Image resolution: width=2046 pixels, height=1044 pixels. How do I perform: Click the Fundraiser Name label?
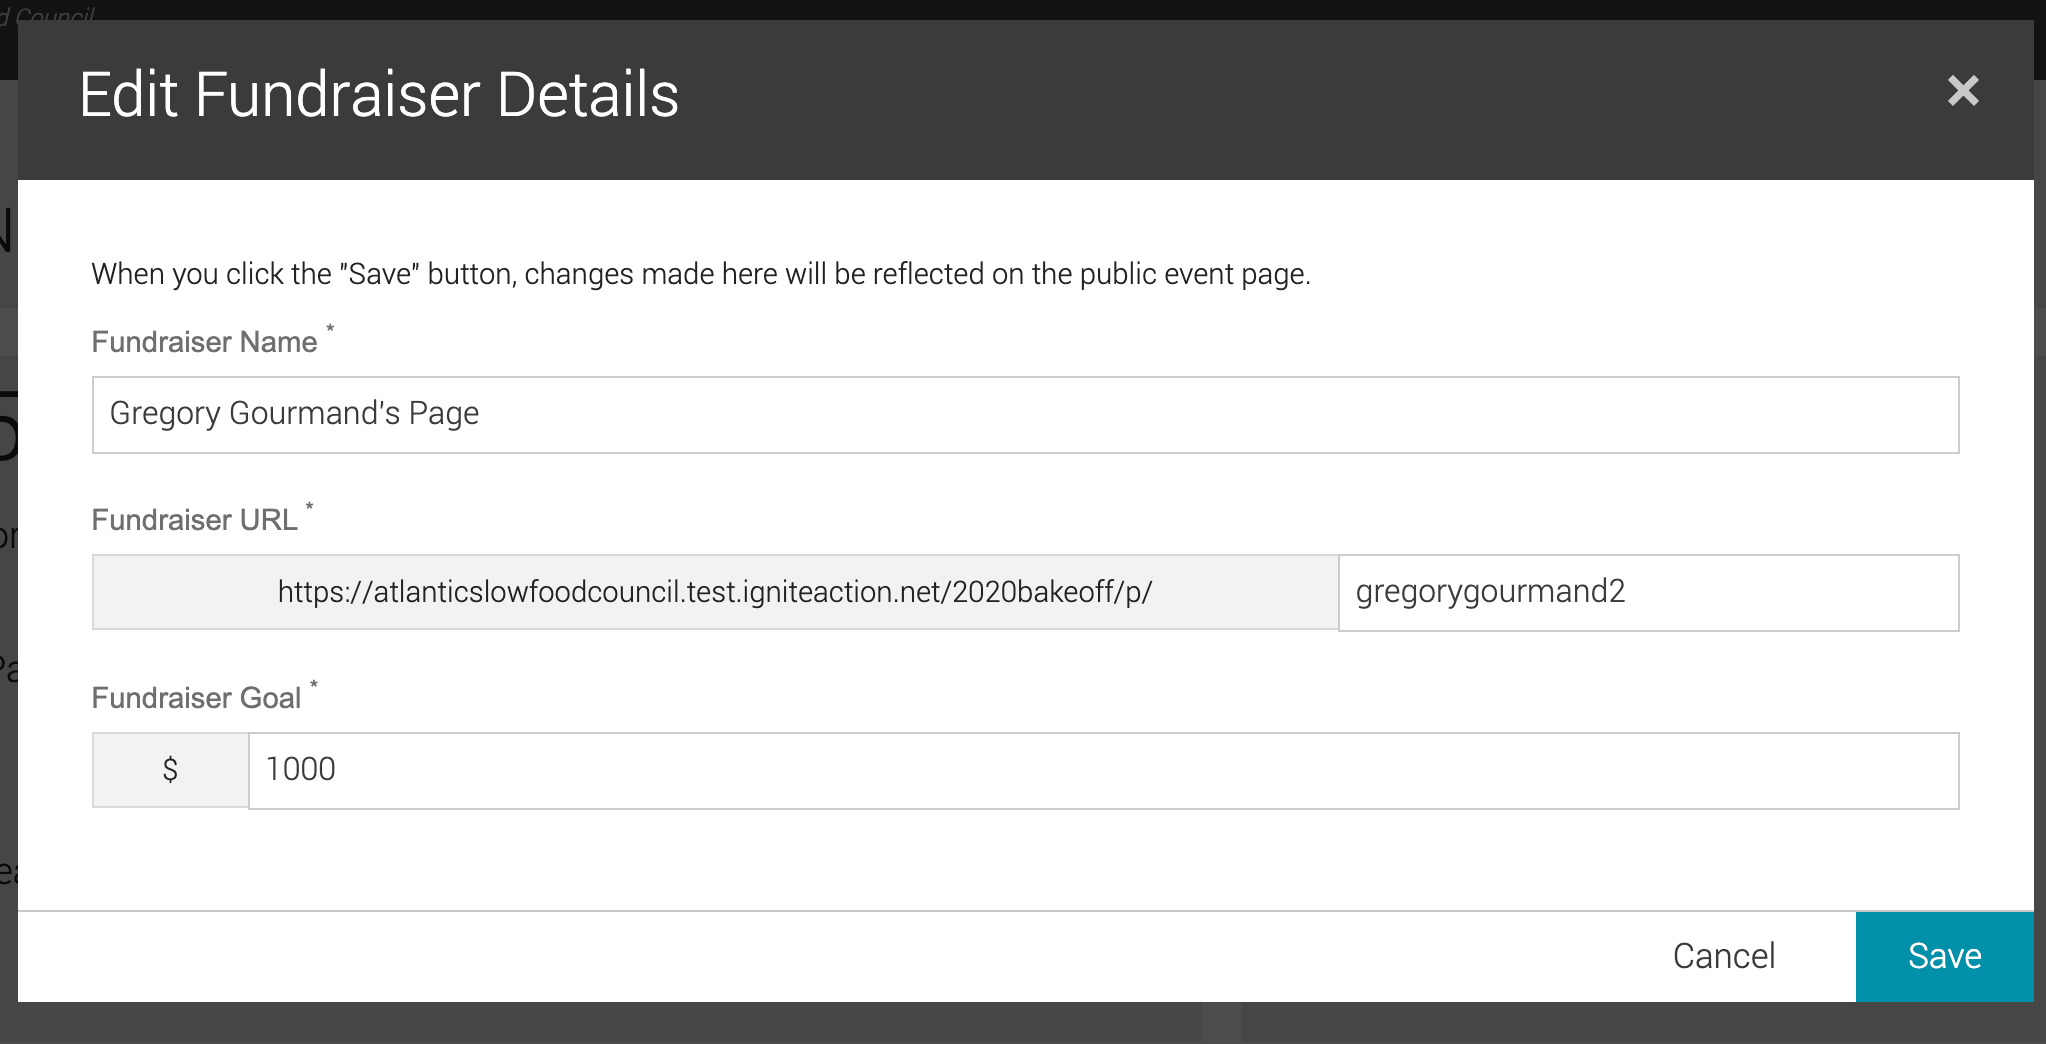coord(205,342)
